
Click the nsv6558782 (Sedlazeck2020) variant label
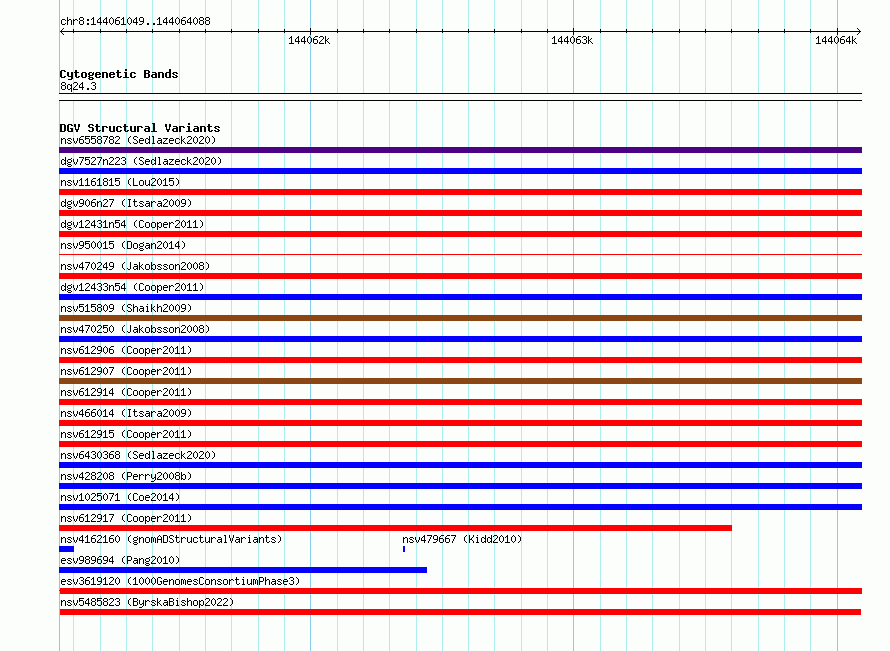click(x=138, y=140)
